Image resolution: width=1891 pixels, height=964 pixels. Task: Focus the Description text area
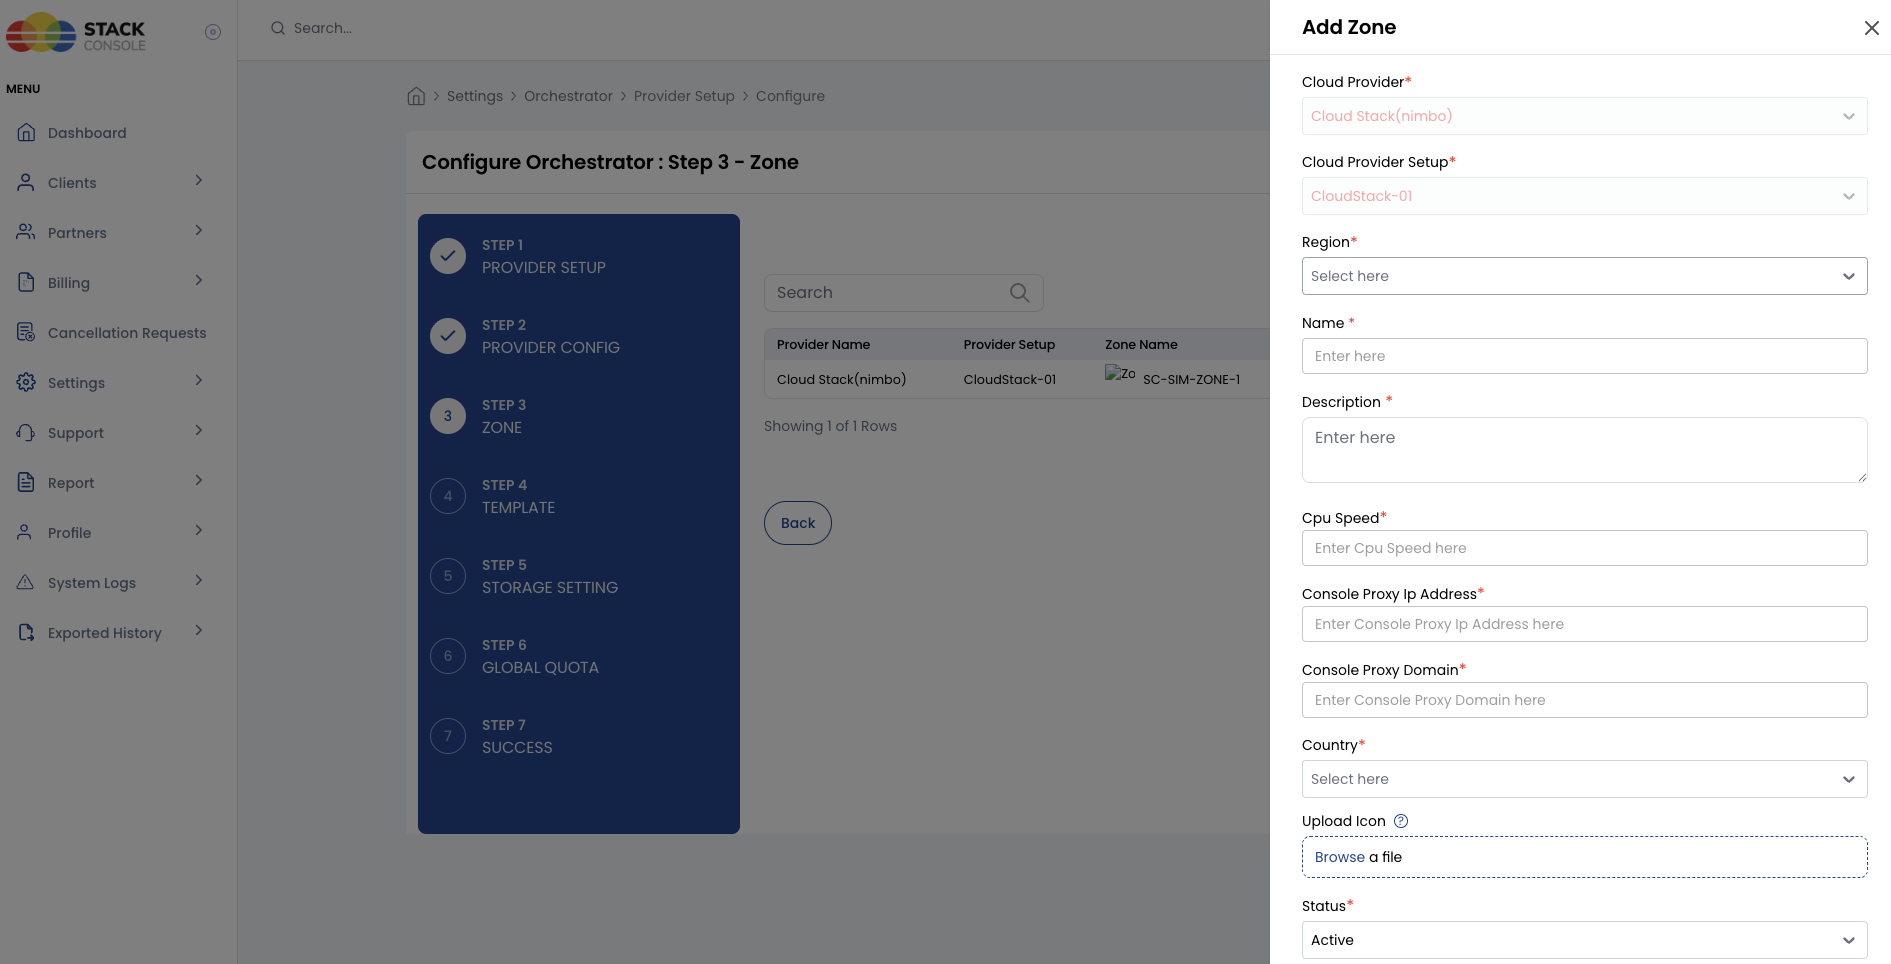pos(1584,450)
